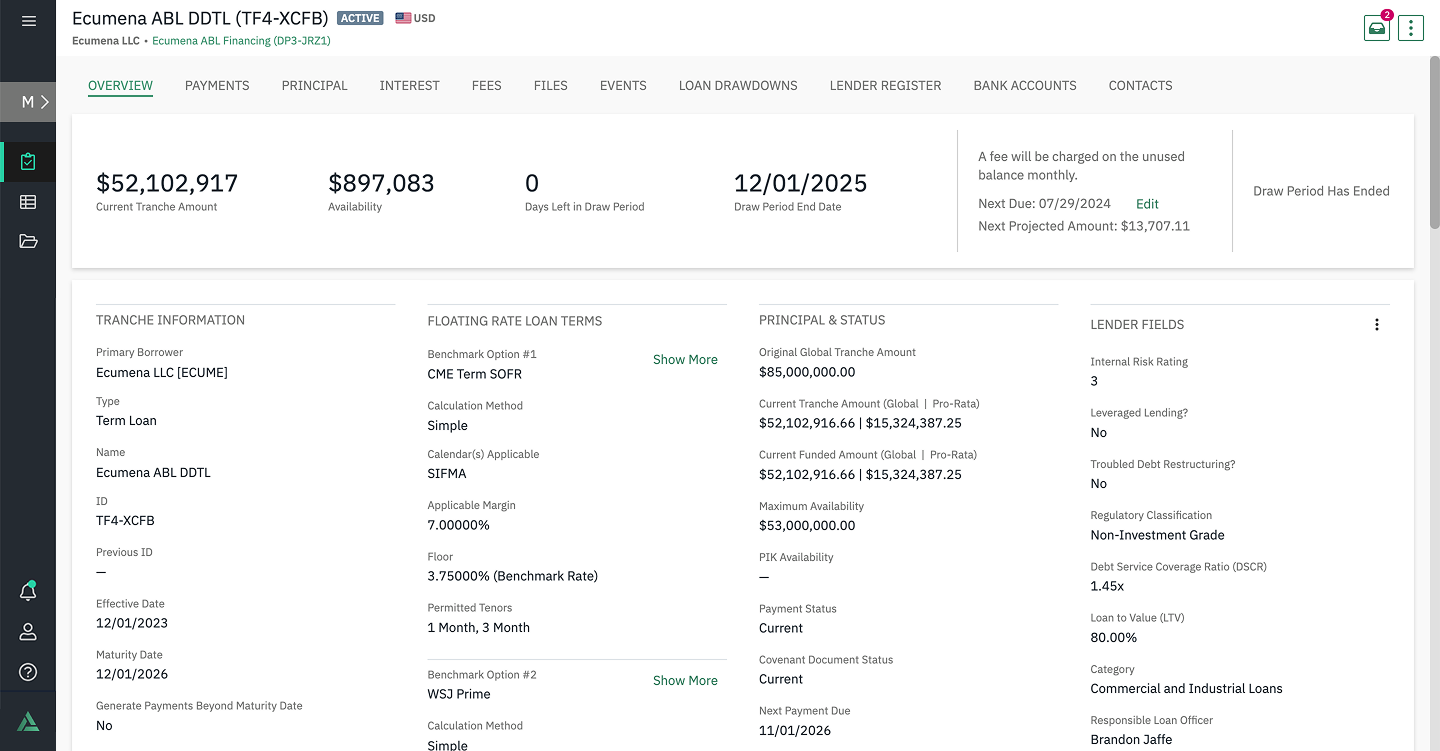
Task: Switch to the Files tab
Action: click(x=551, y=85)
